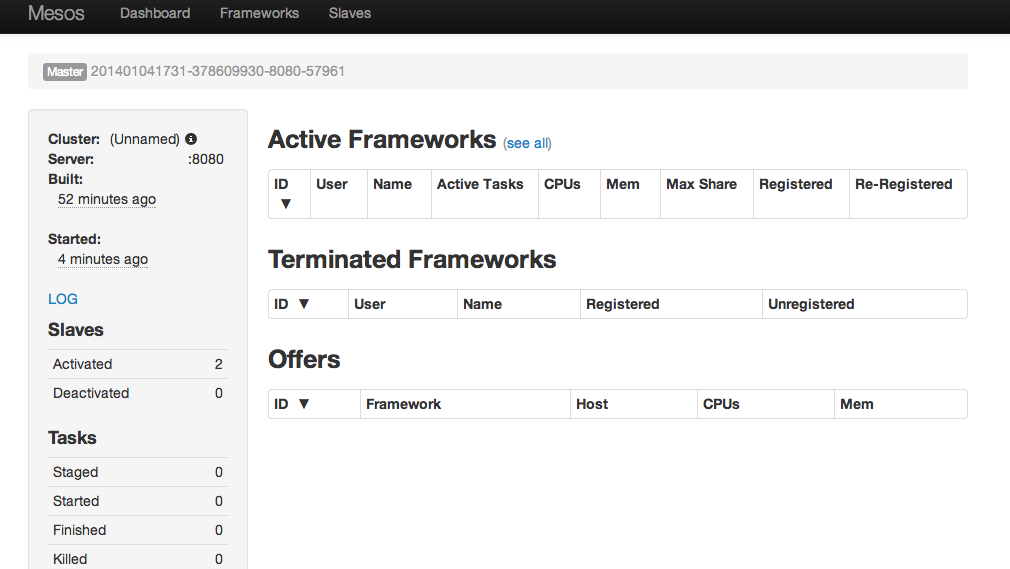Open the Dashboard nav tab
The image size is (1010, 569).
point(155,14)
